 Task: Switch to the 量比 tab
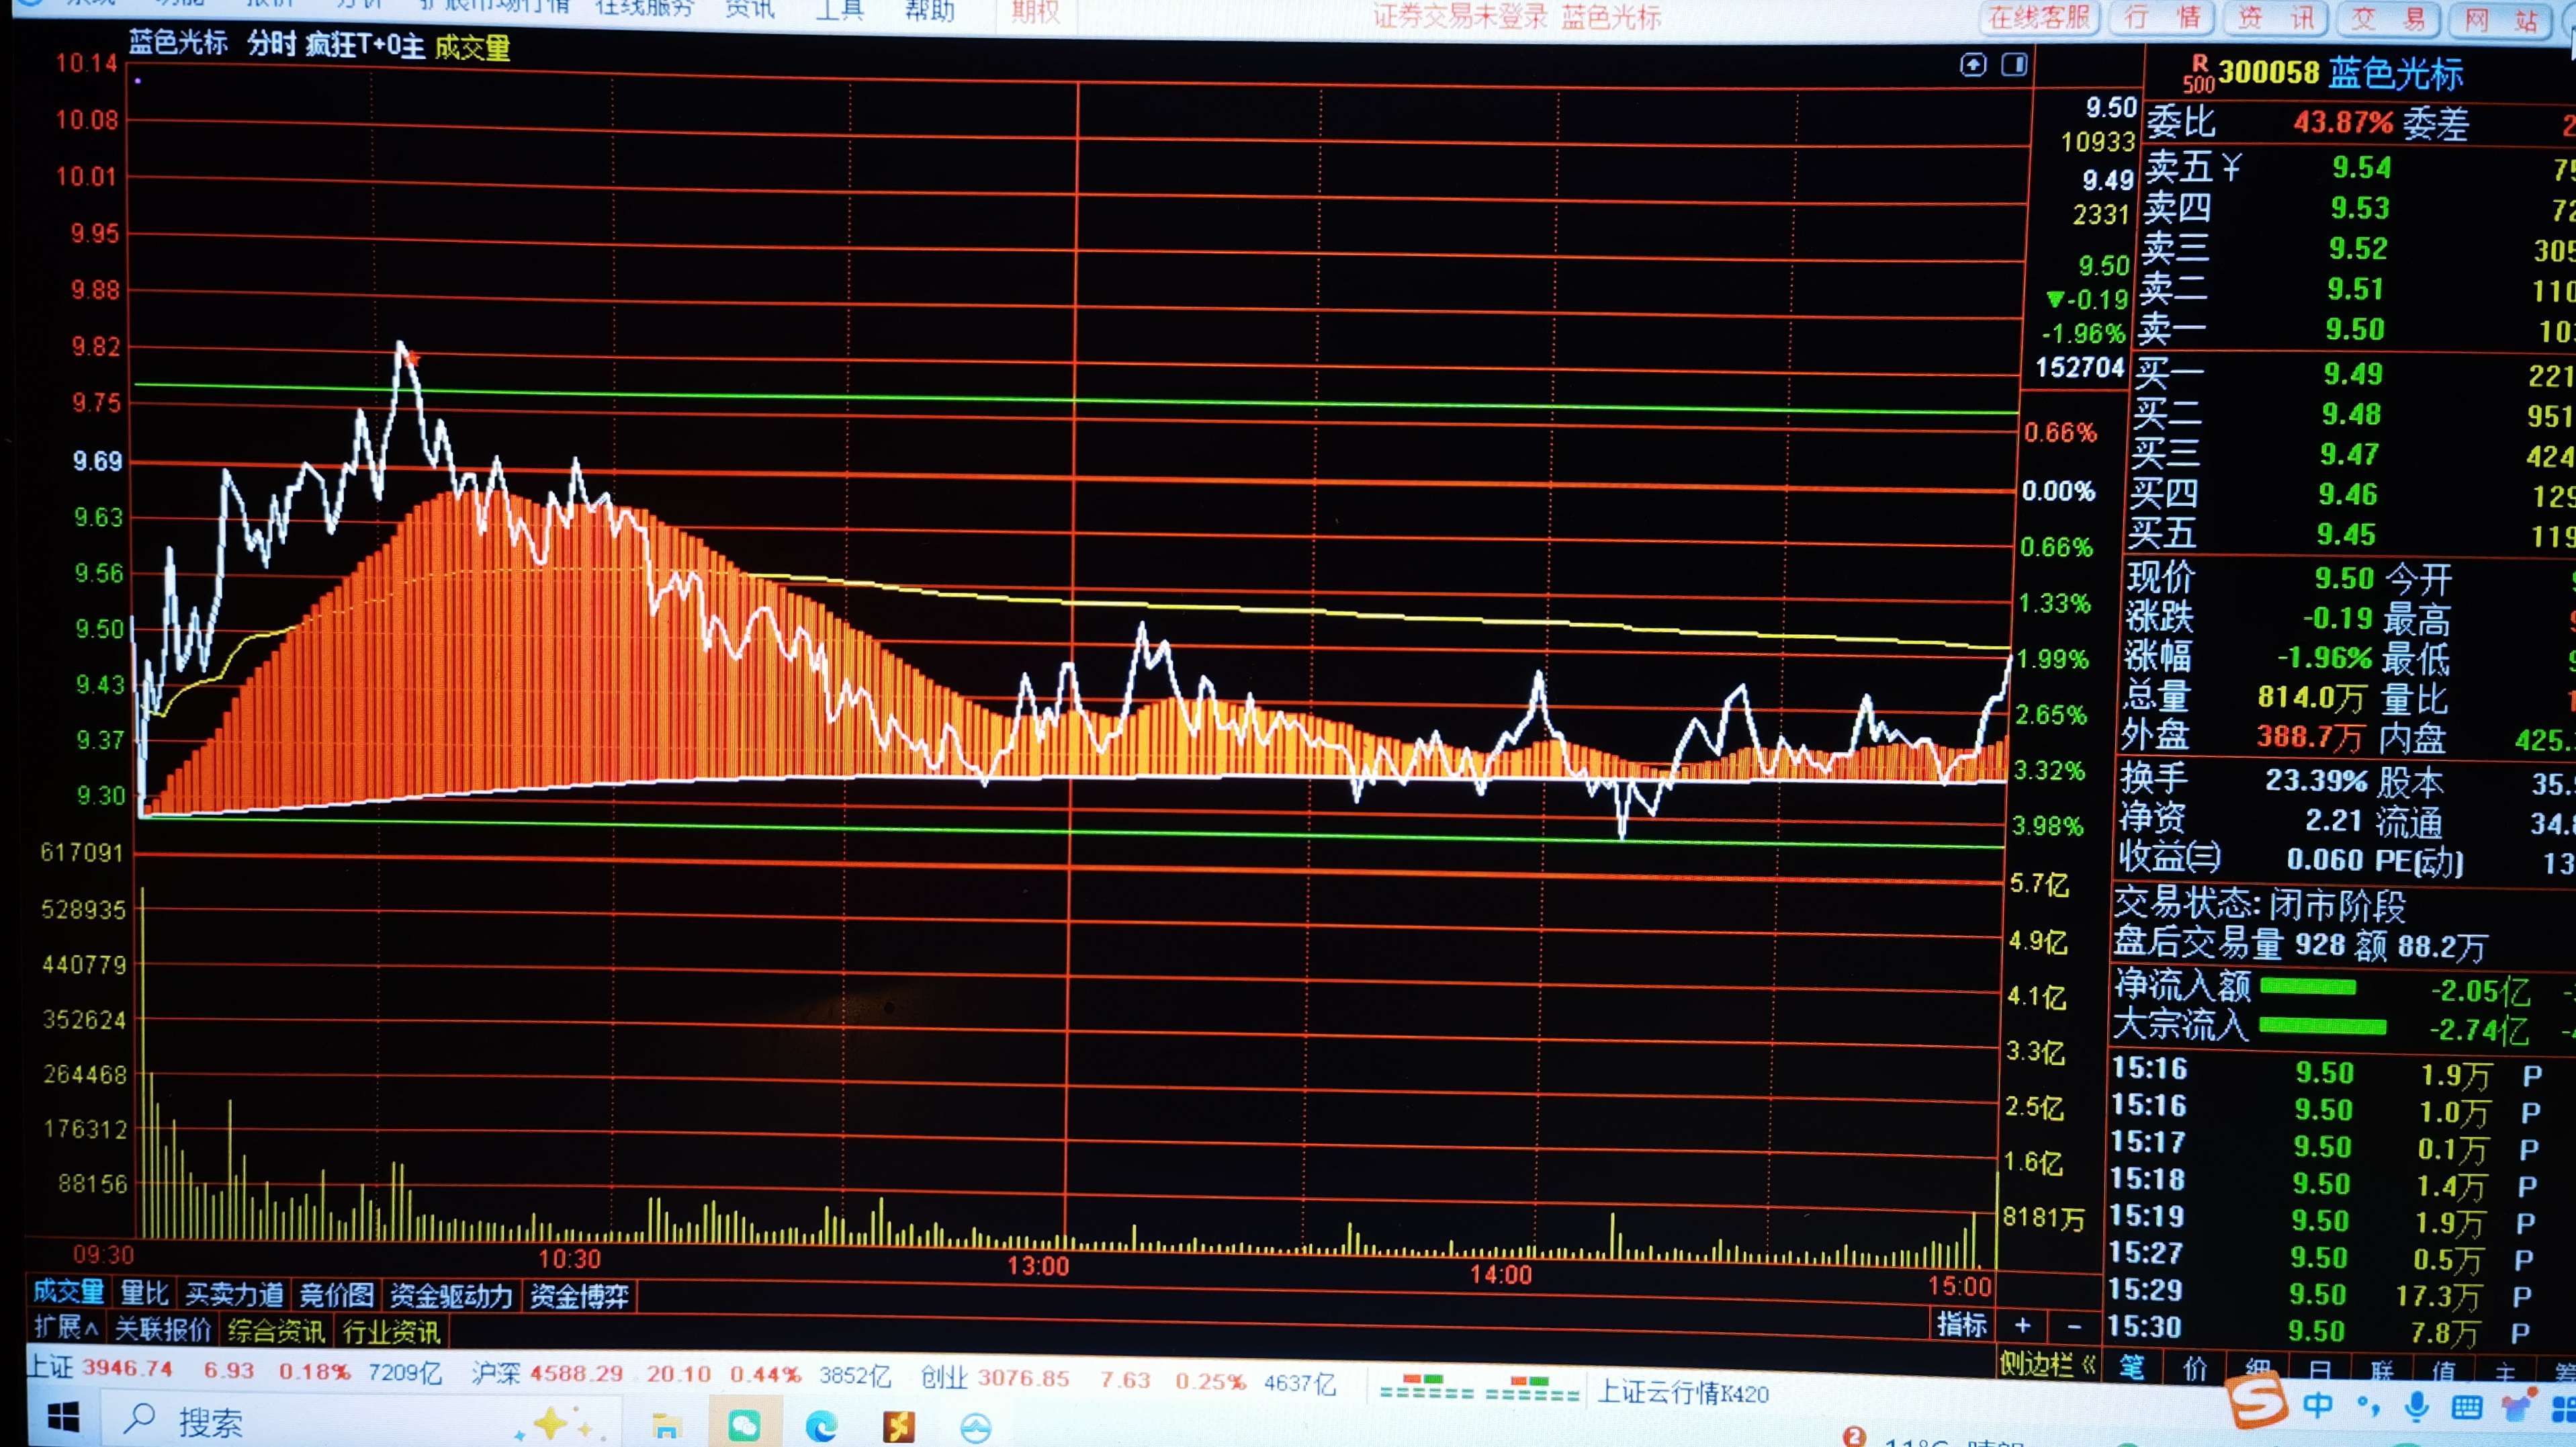click(144, 1293)
